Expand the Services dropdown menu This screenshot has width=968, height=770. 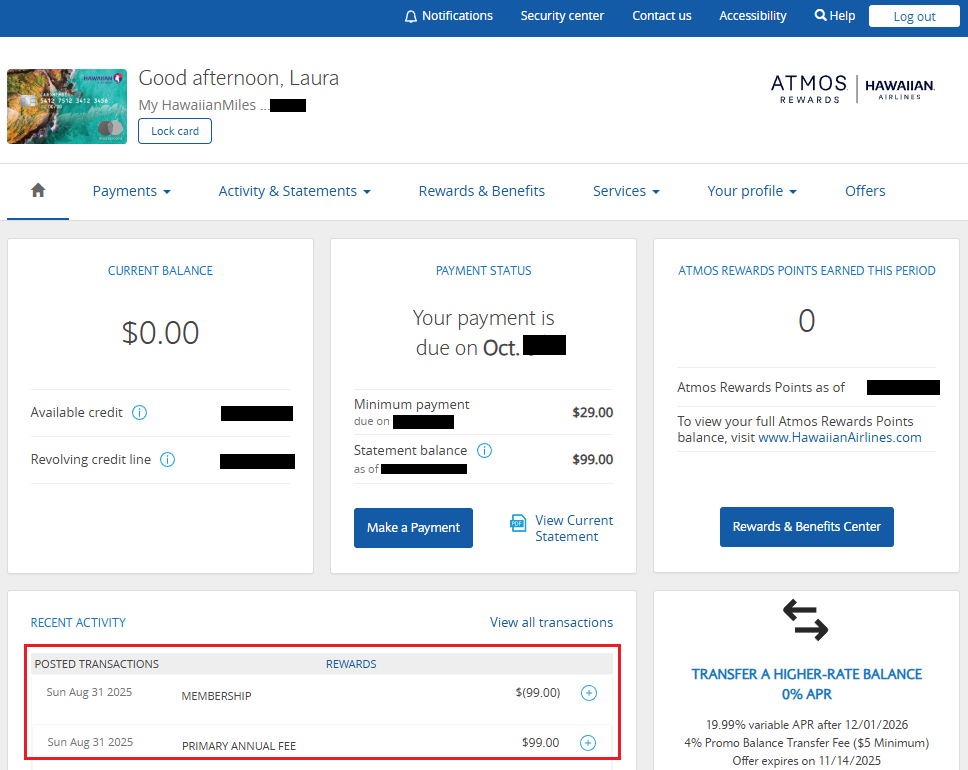coord(626,191)
